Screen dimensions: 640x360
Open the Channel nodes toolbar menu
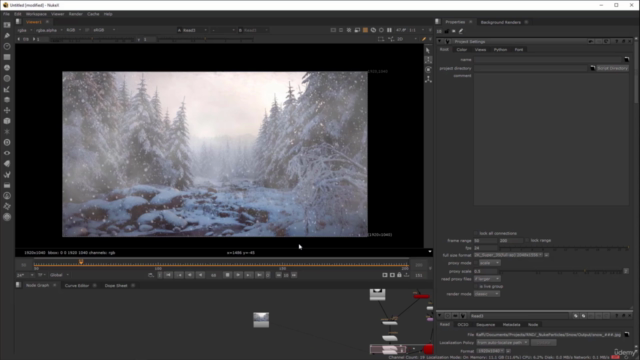[x=7, y=57]
